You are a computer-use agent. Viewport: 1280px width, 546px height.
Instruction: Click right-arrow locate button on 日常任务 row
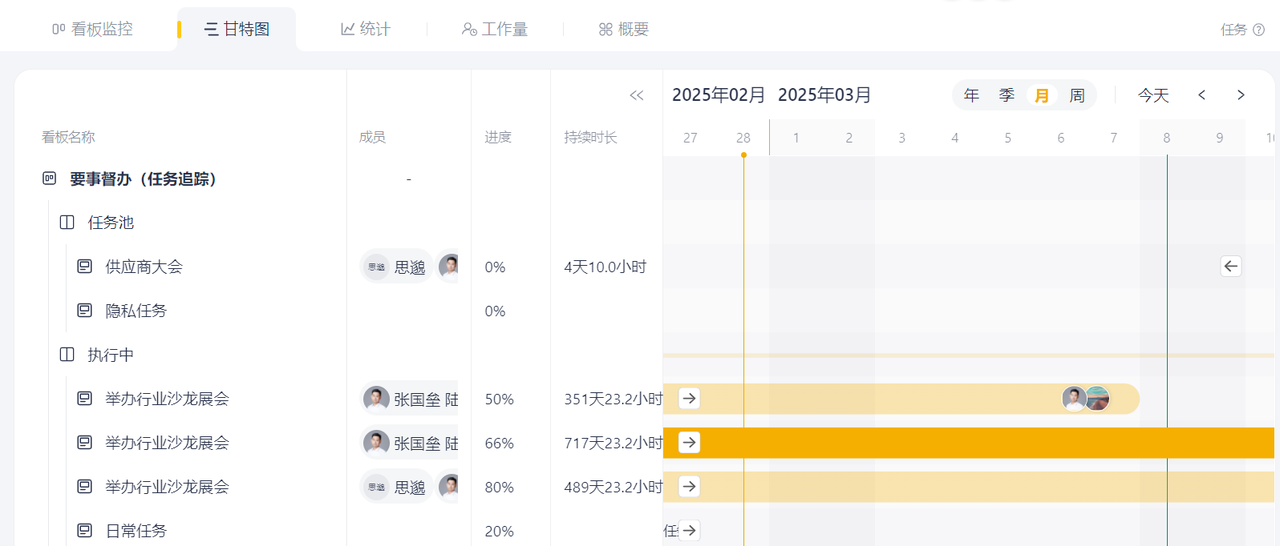click(689, 530)
